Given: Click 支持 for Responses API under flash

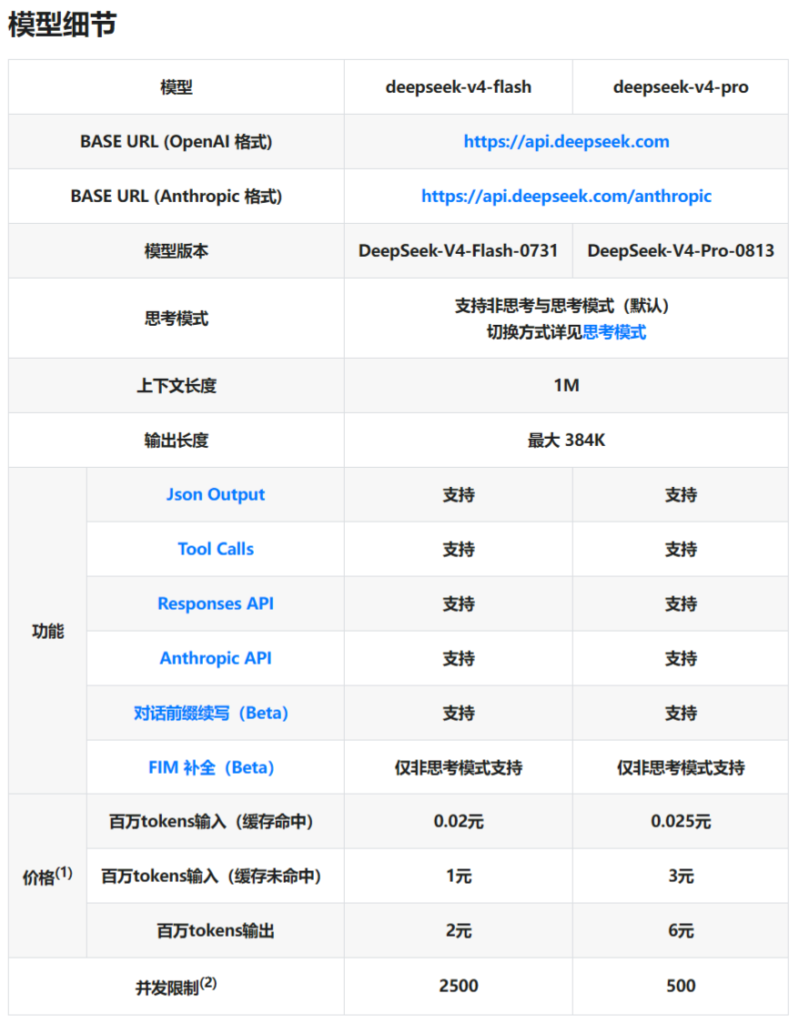Looking at the screenshot, I should [459, 603].
